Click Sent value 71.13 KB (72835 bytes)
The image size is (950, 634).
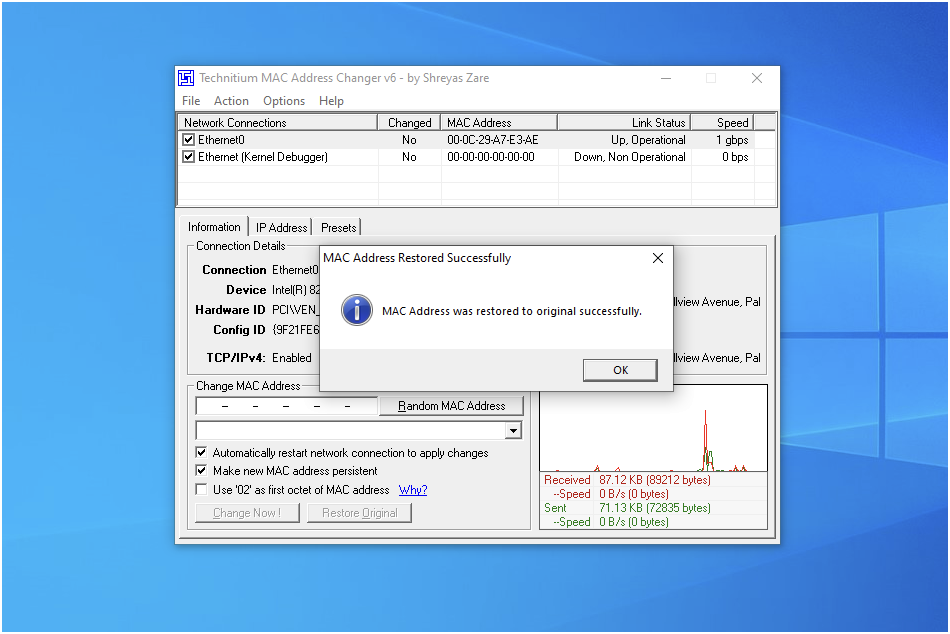click(655, 508)
